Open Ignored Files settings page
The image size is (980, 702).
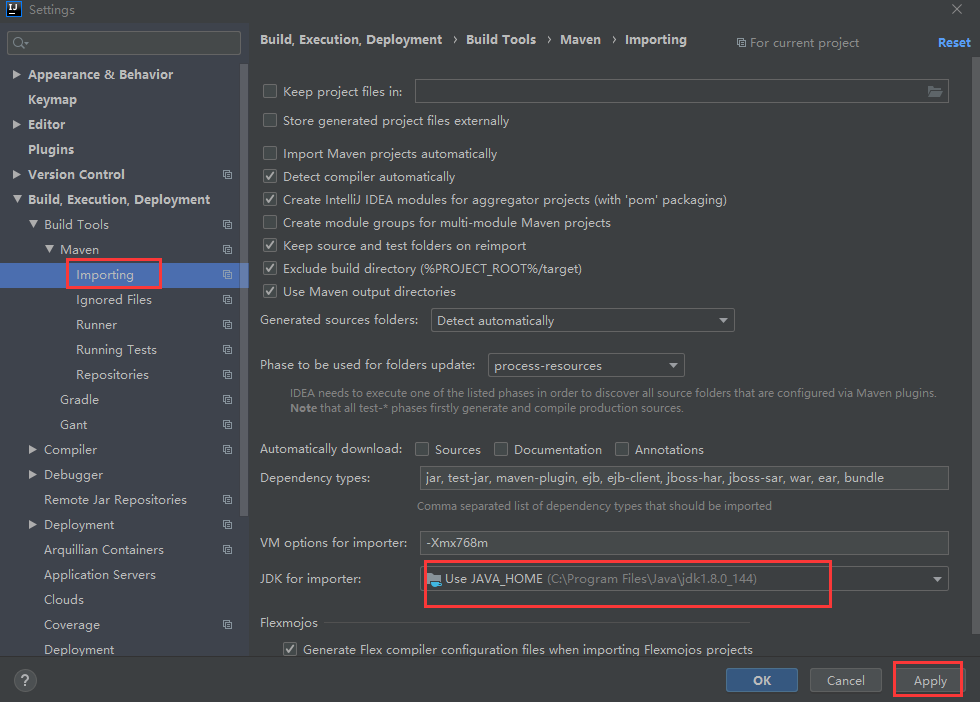[x=114, y=299]
